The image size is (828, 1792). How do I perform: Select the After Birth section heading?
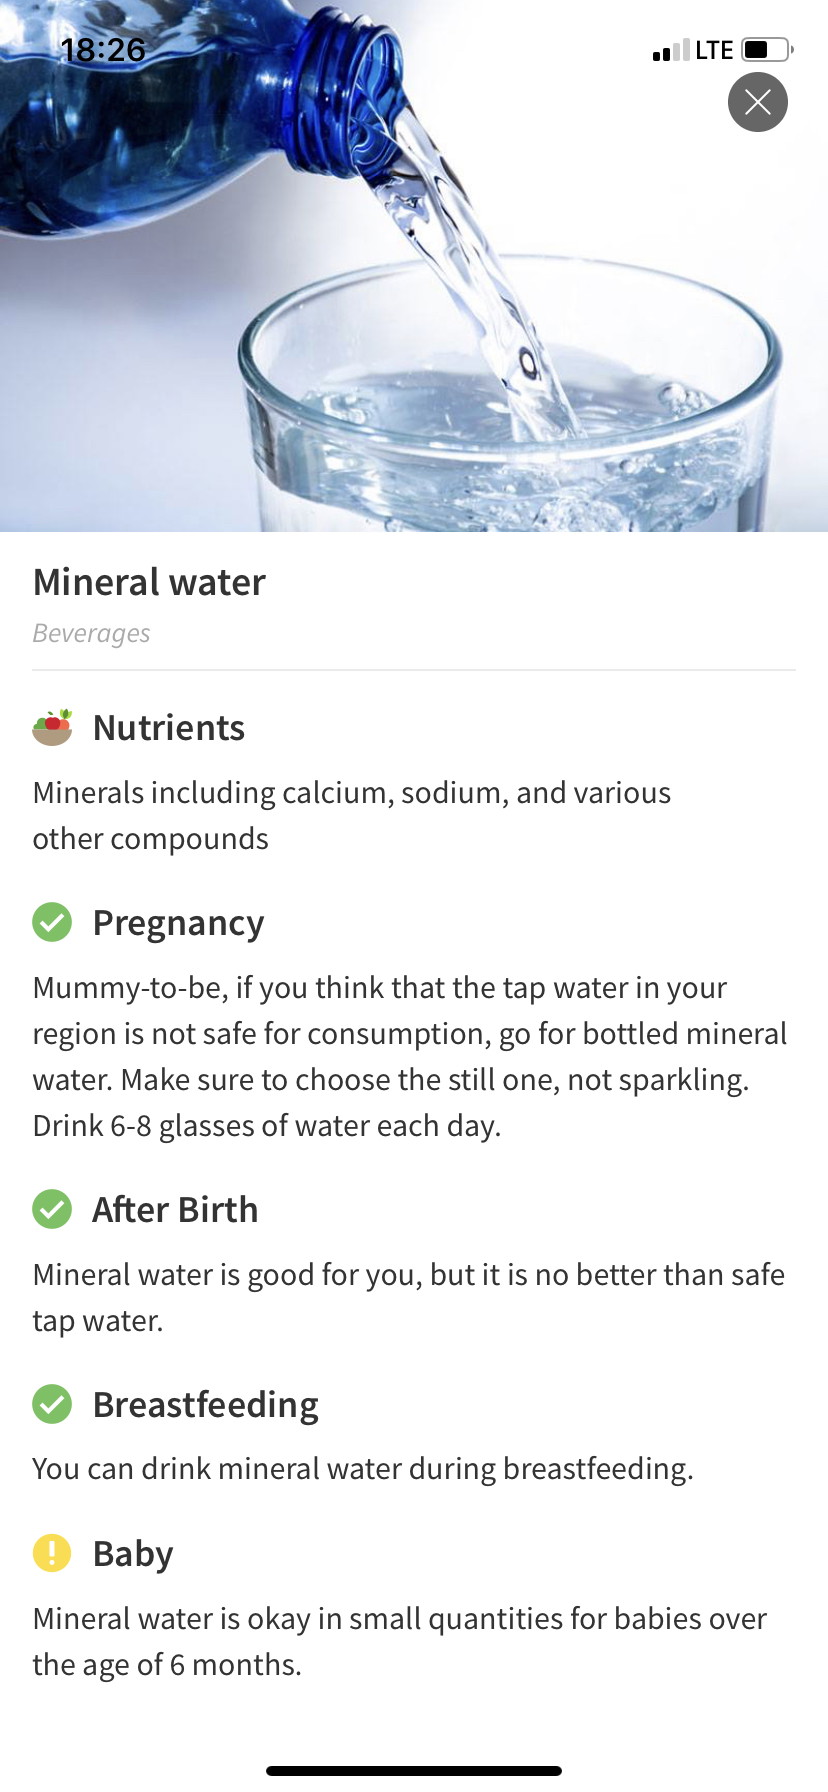pyautogui.click(x=175, y=1210)
